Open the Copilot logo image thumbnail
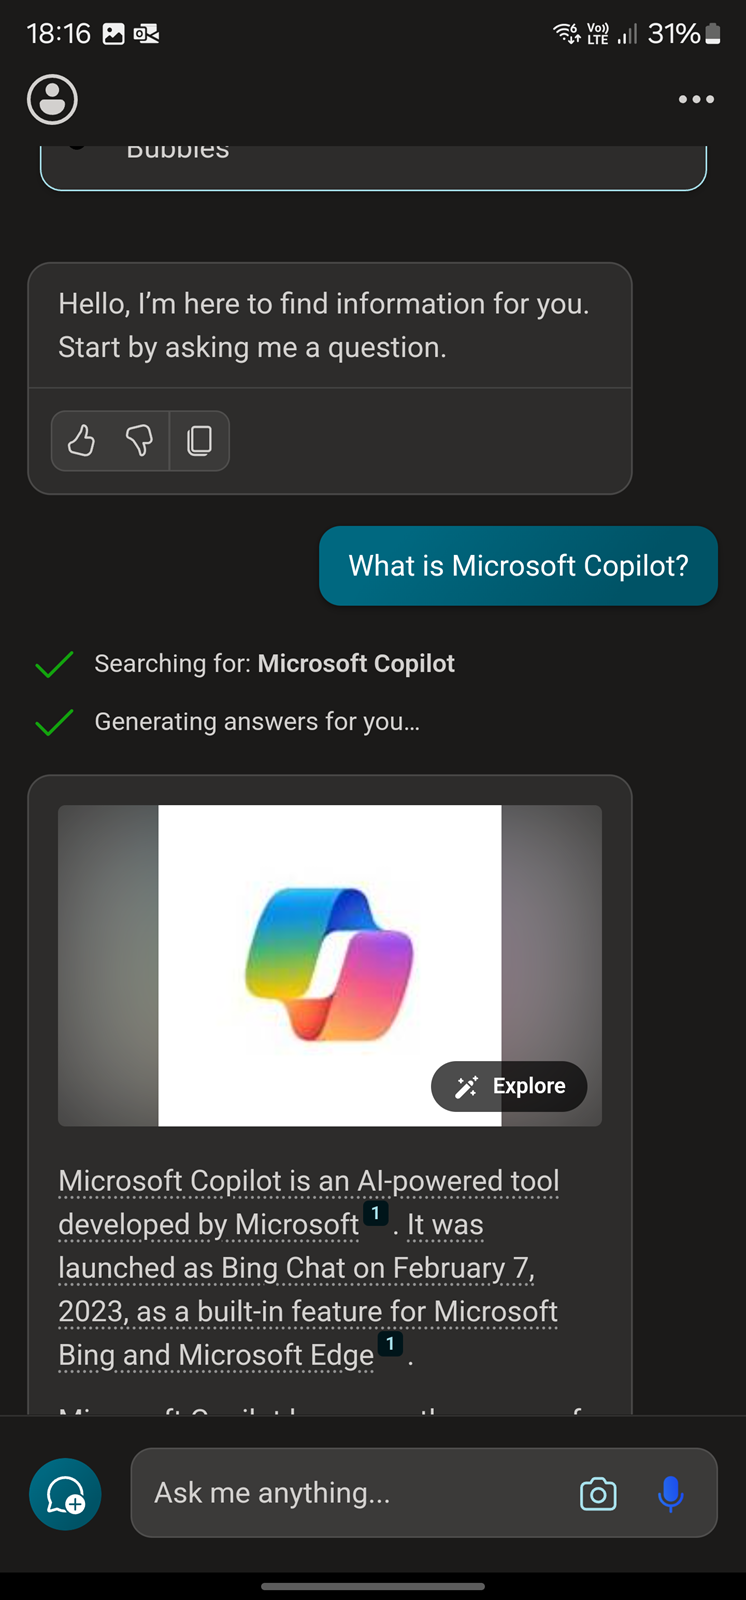This screenshot has height=1600, width=746. pyautogui.click(x=330, y=966)
